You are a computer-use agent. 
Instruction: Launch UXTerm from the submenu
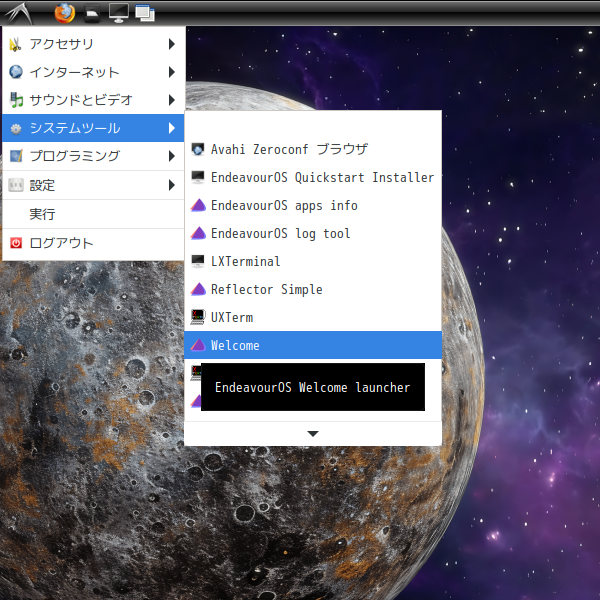313,317
